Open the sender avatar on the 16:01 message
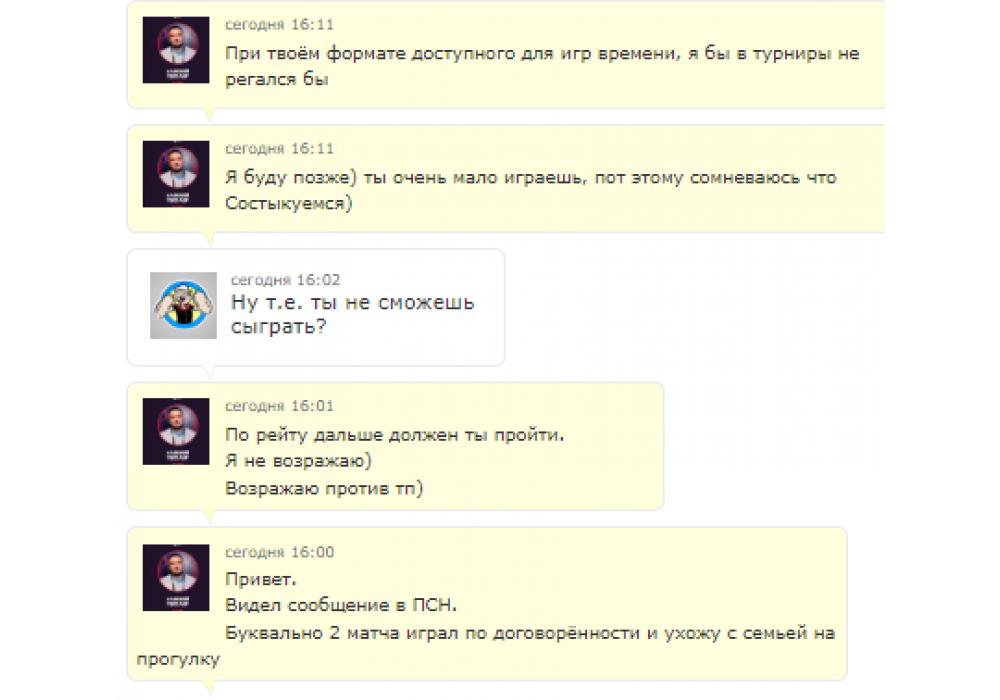Image resolution: width=1000 pixels, height=700 pixels. [176, 432]
